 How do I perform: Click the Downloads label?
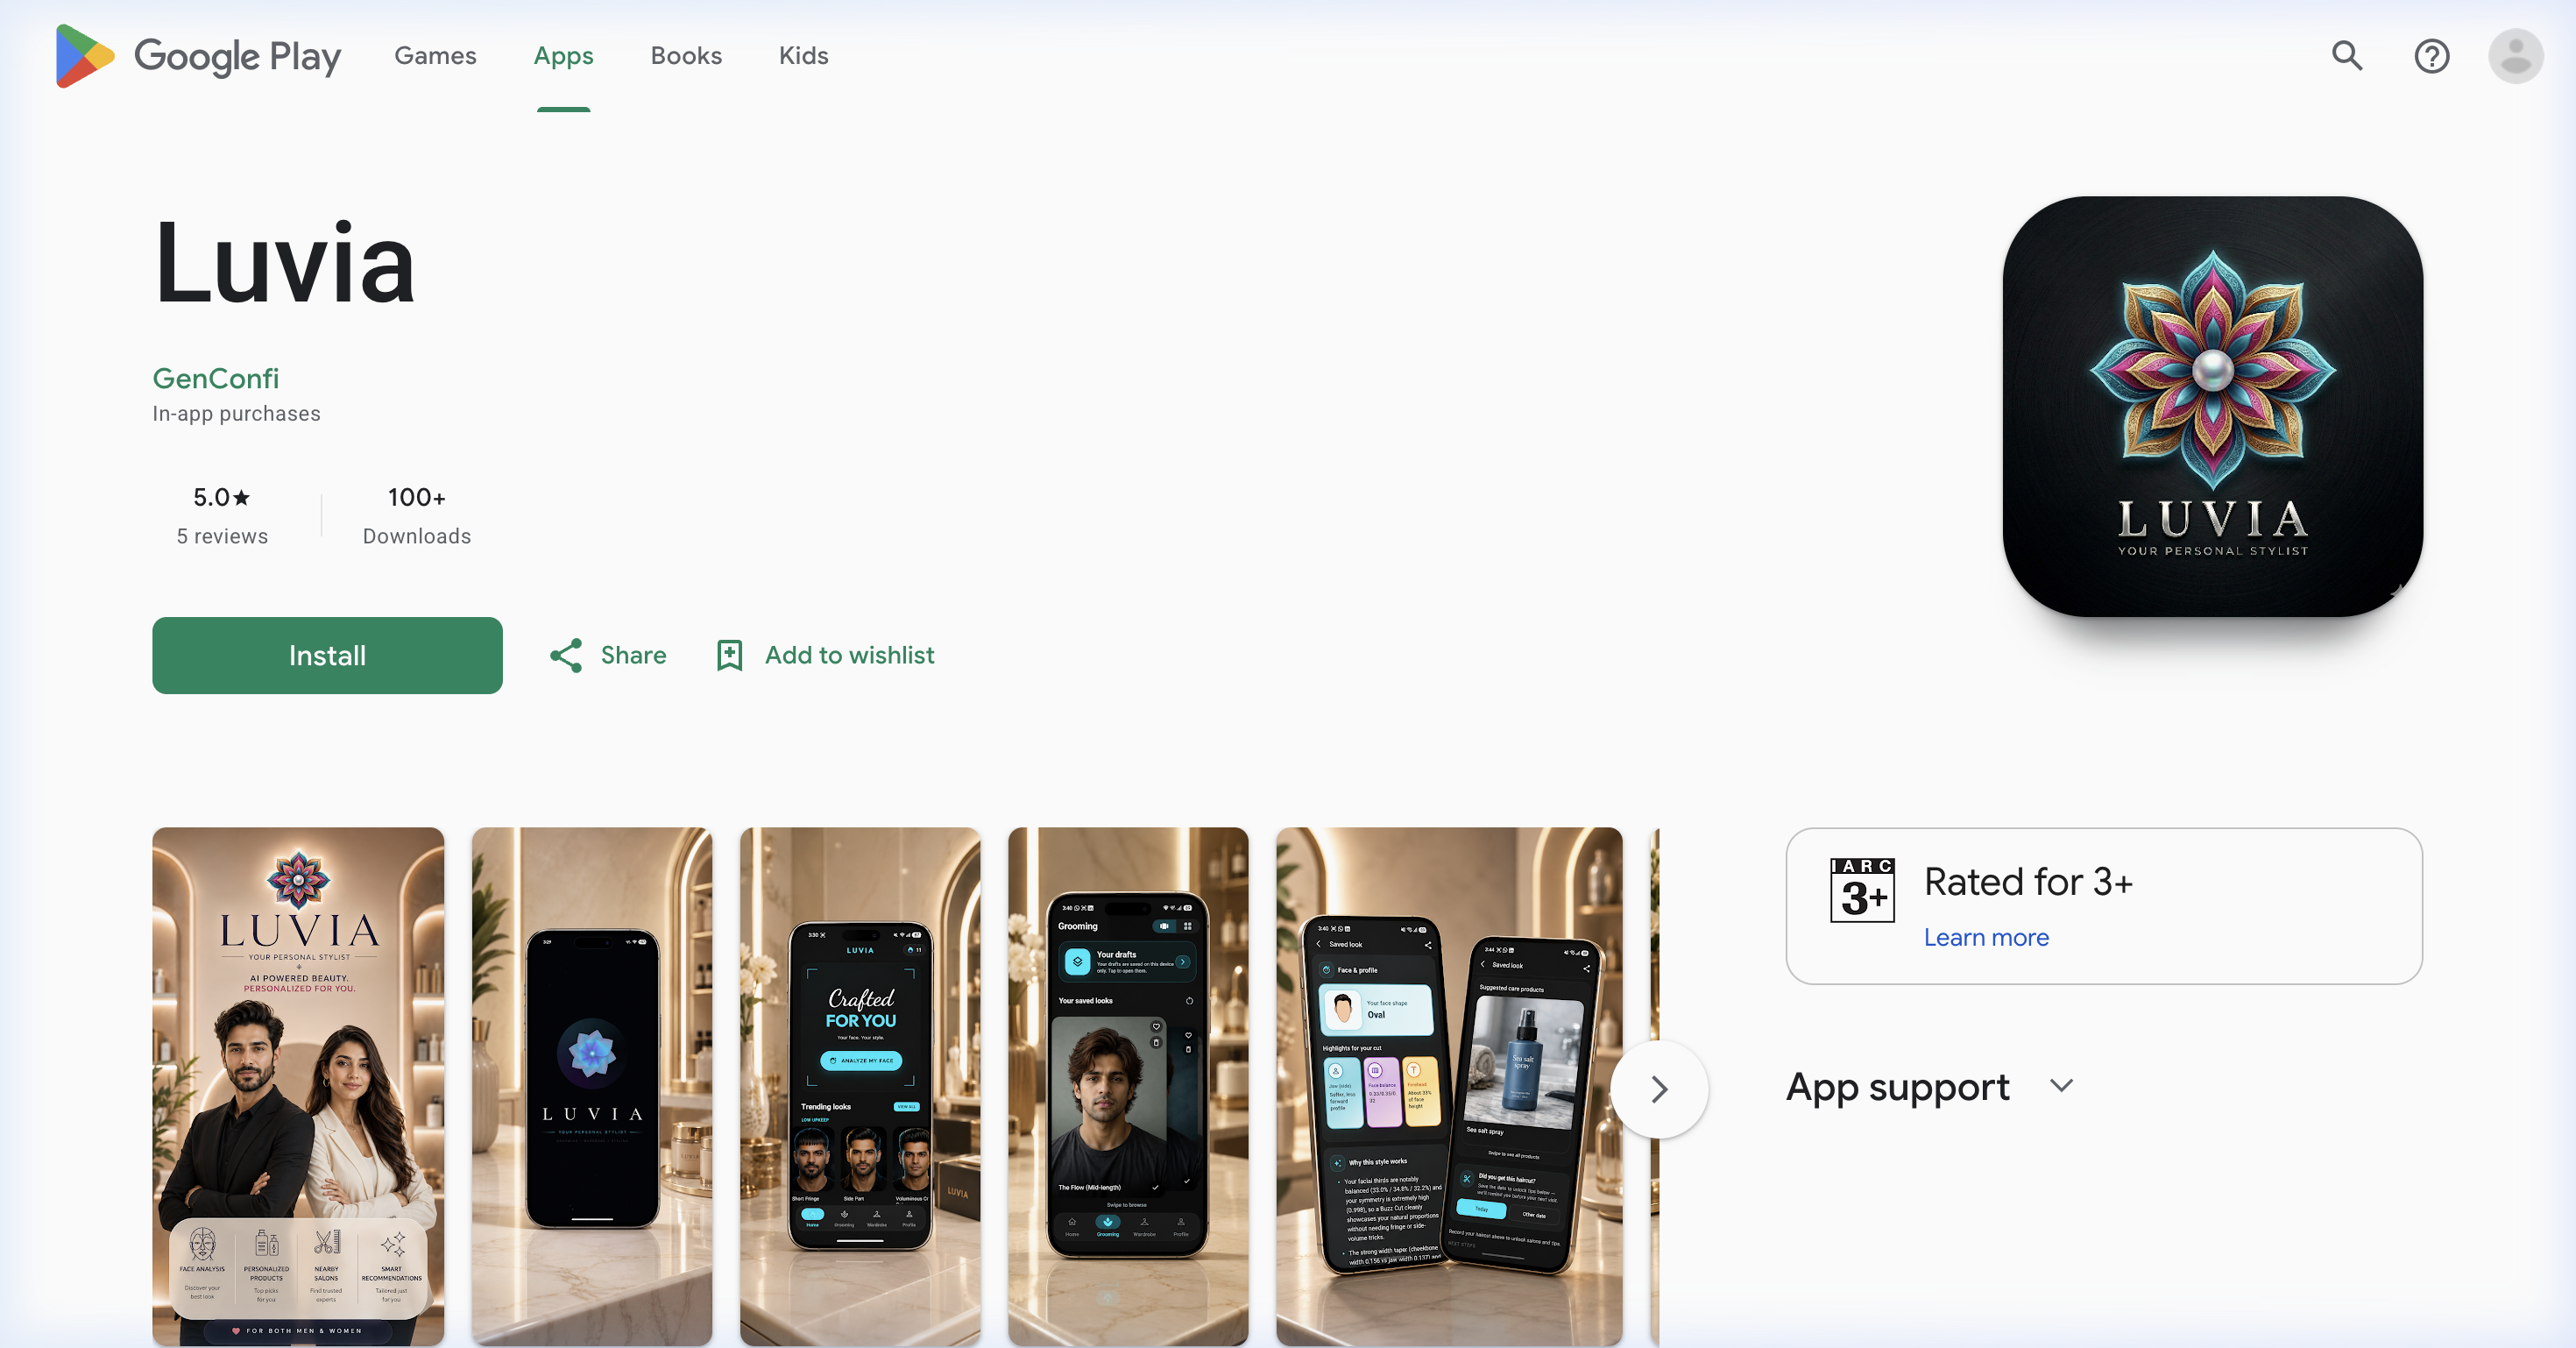click(416, 537)
